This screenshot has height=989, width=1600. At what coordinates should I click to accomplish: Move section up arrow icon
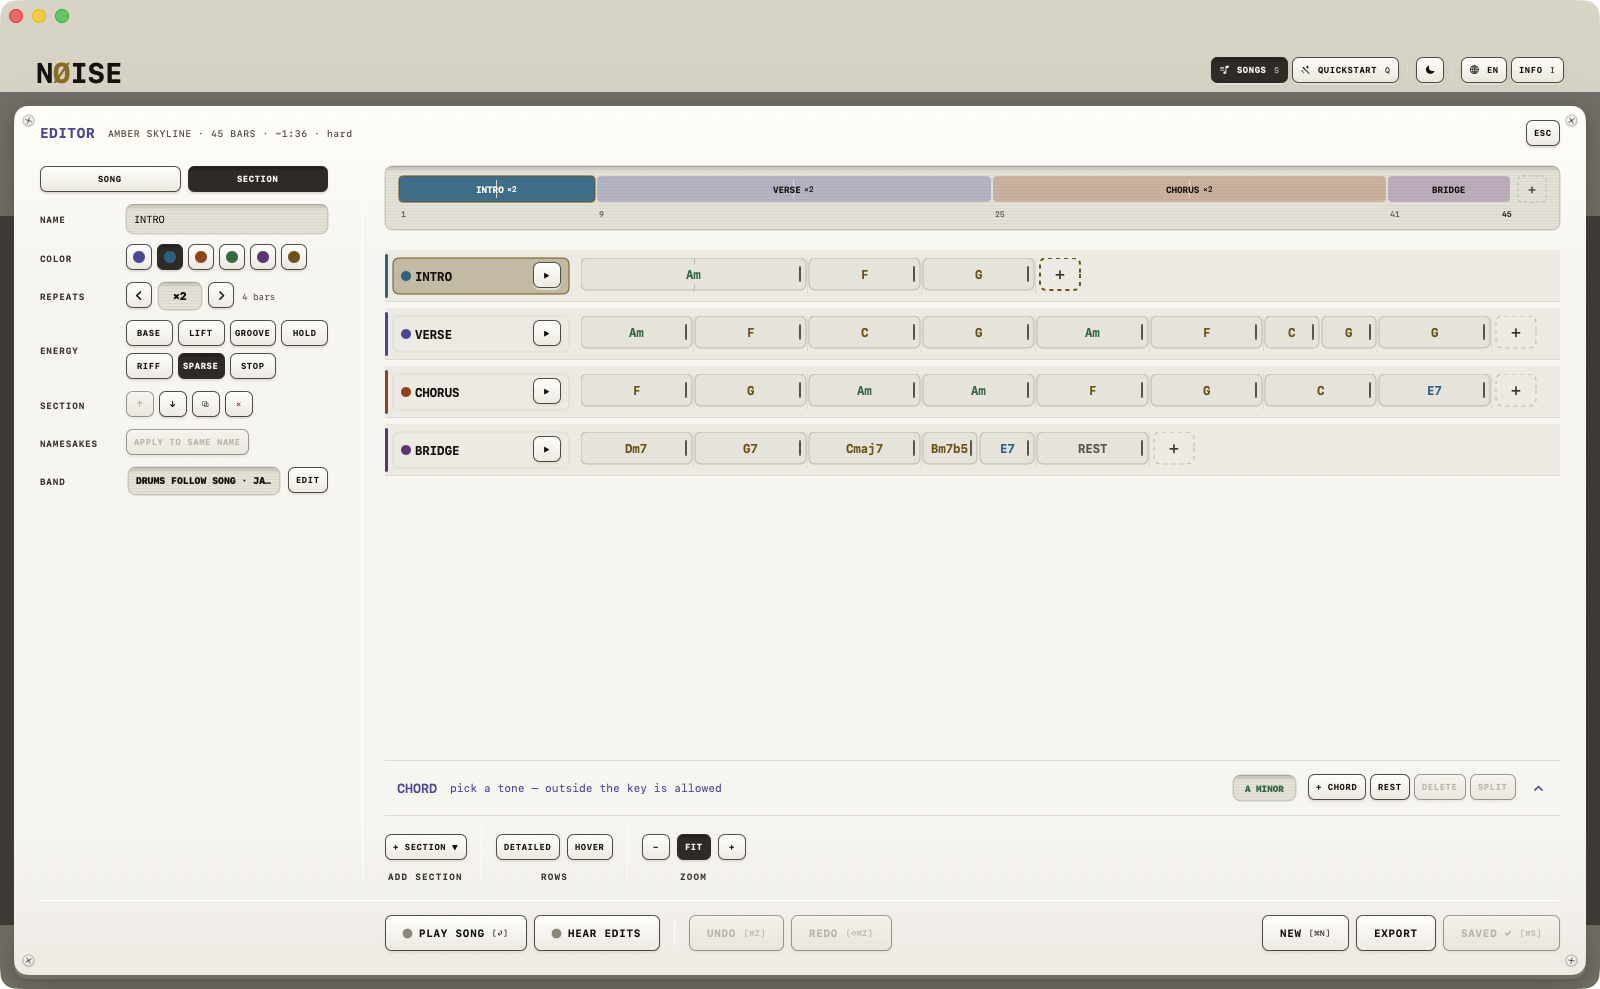pyautogui.click(x=140, y=404)
